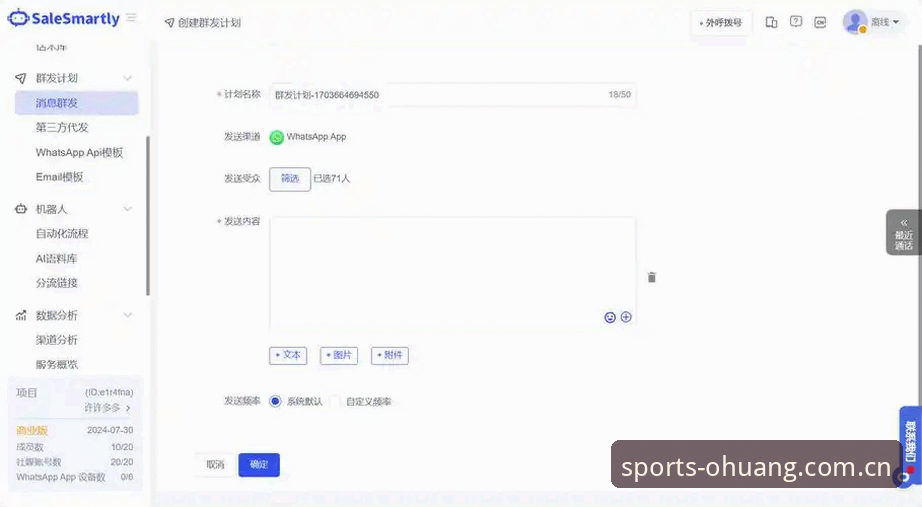
Task: Click the project switch arrow in sidebar
Action: (x=128, y=408)
